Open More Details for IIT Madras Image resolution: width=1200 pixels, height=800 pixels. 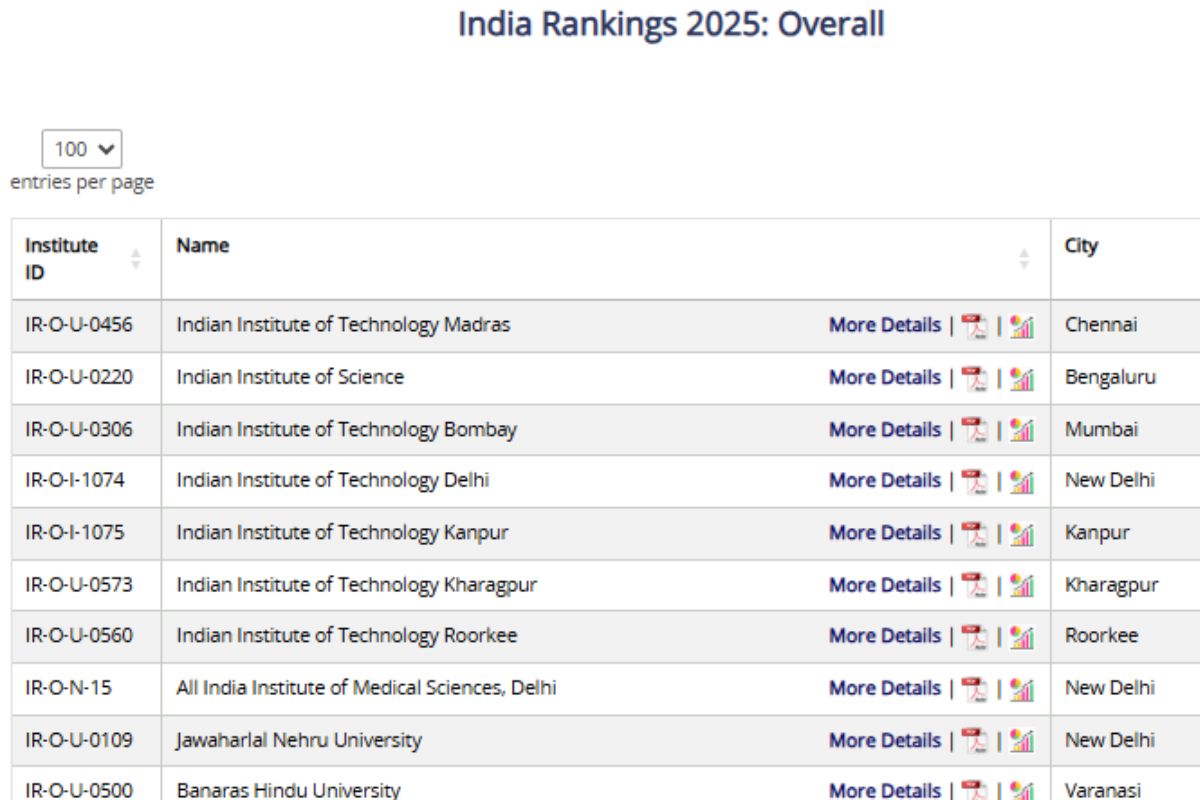(x=884, y=324)
